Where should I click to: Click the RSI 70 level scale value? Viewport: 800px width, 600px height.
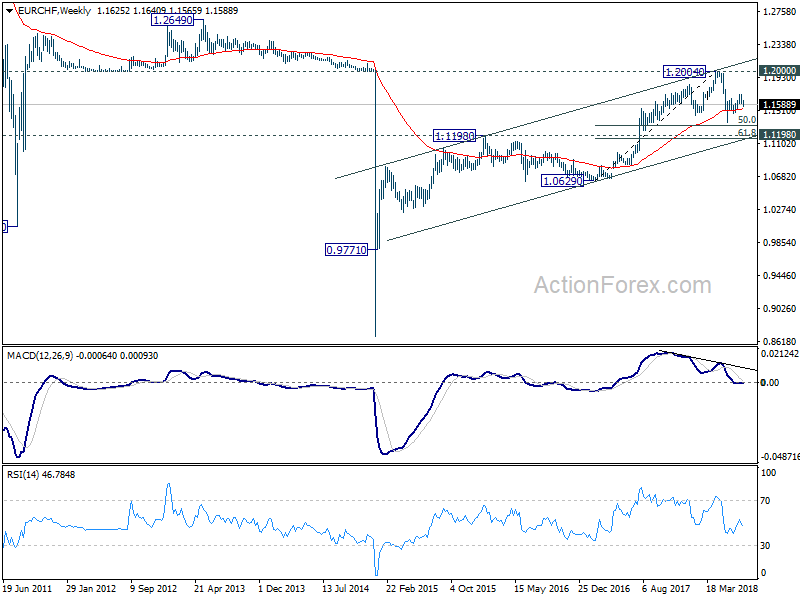pyautogui.click(x=765, y=501)
